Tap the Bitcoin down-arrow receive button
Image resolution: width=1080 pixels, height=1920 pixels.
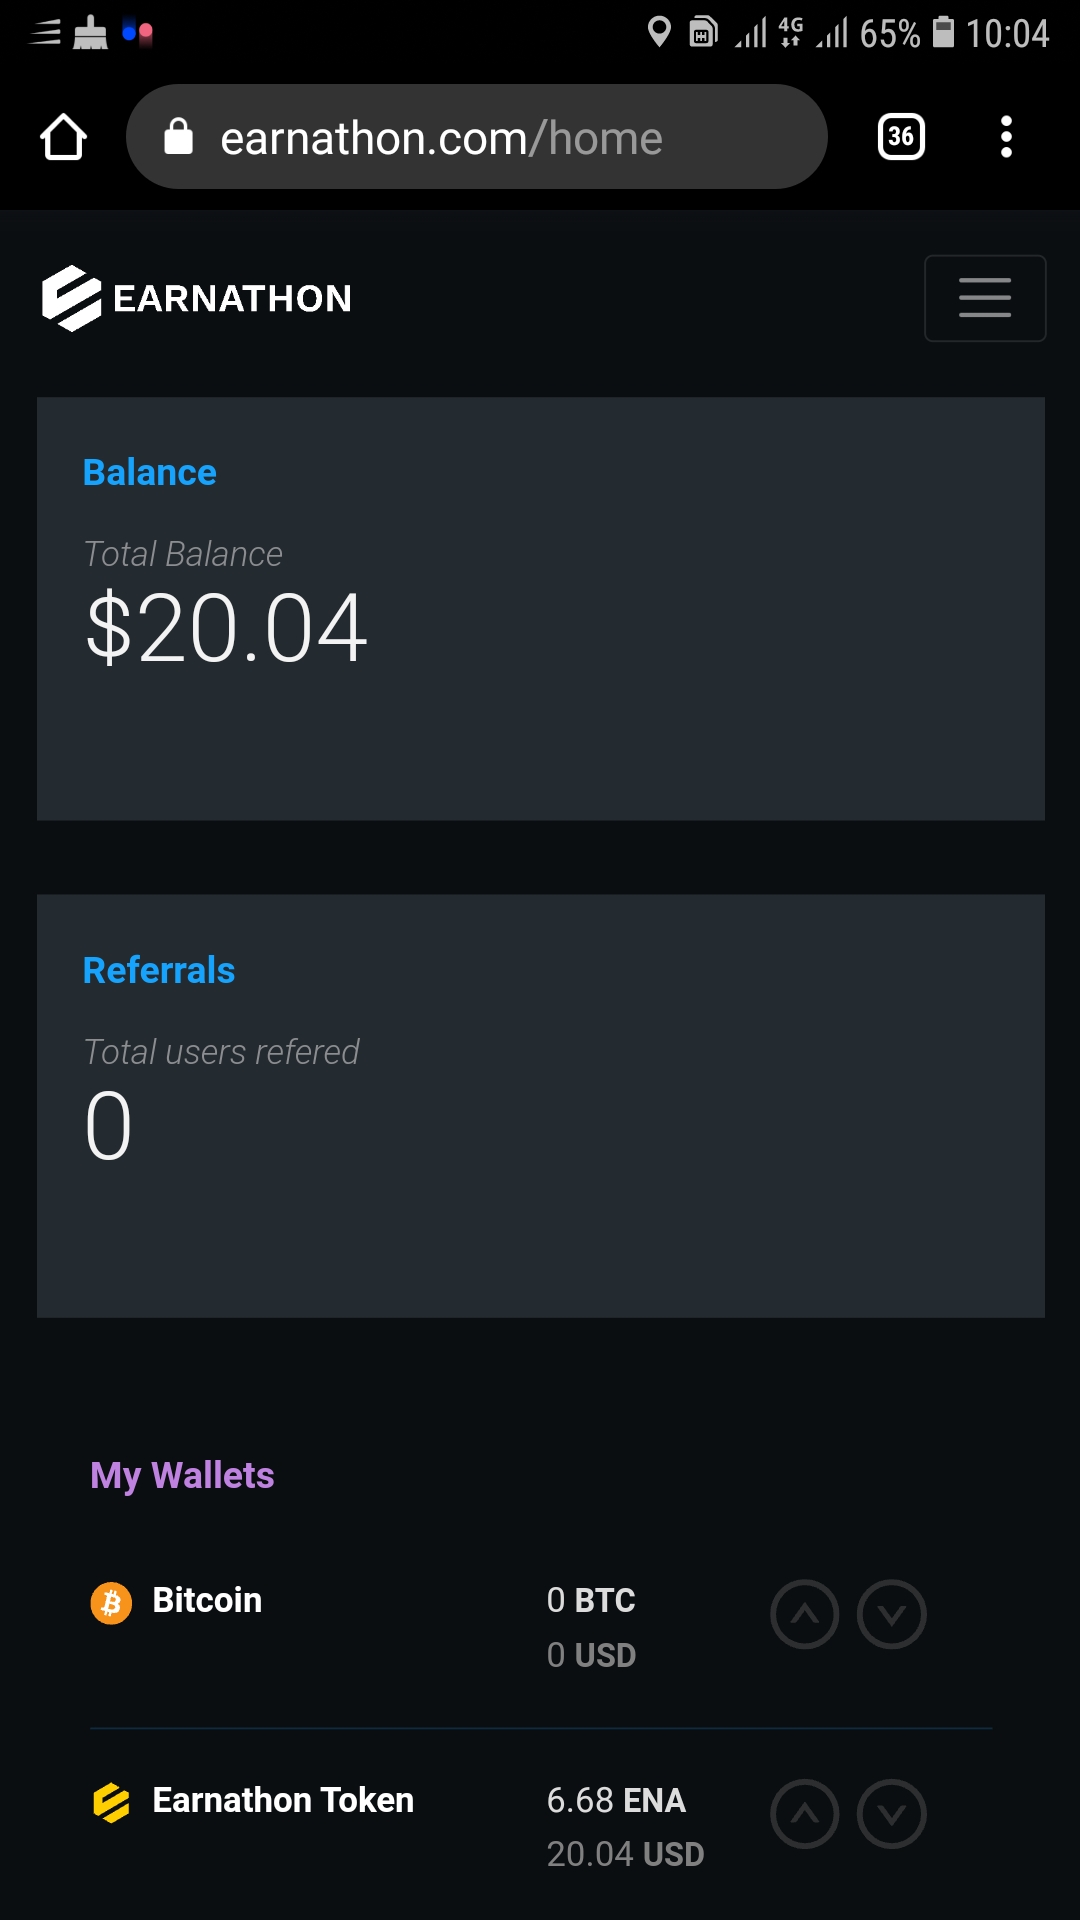click(892, 1614)
